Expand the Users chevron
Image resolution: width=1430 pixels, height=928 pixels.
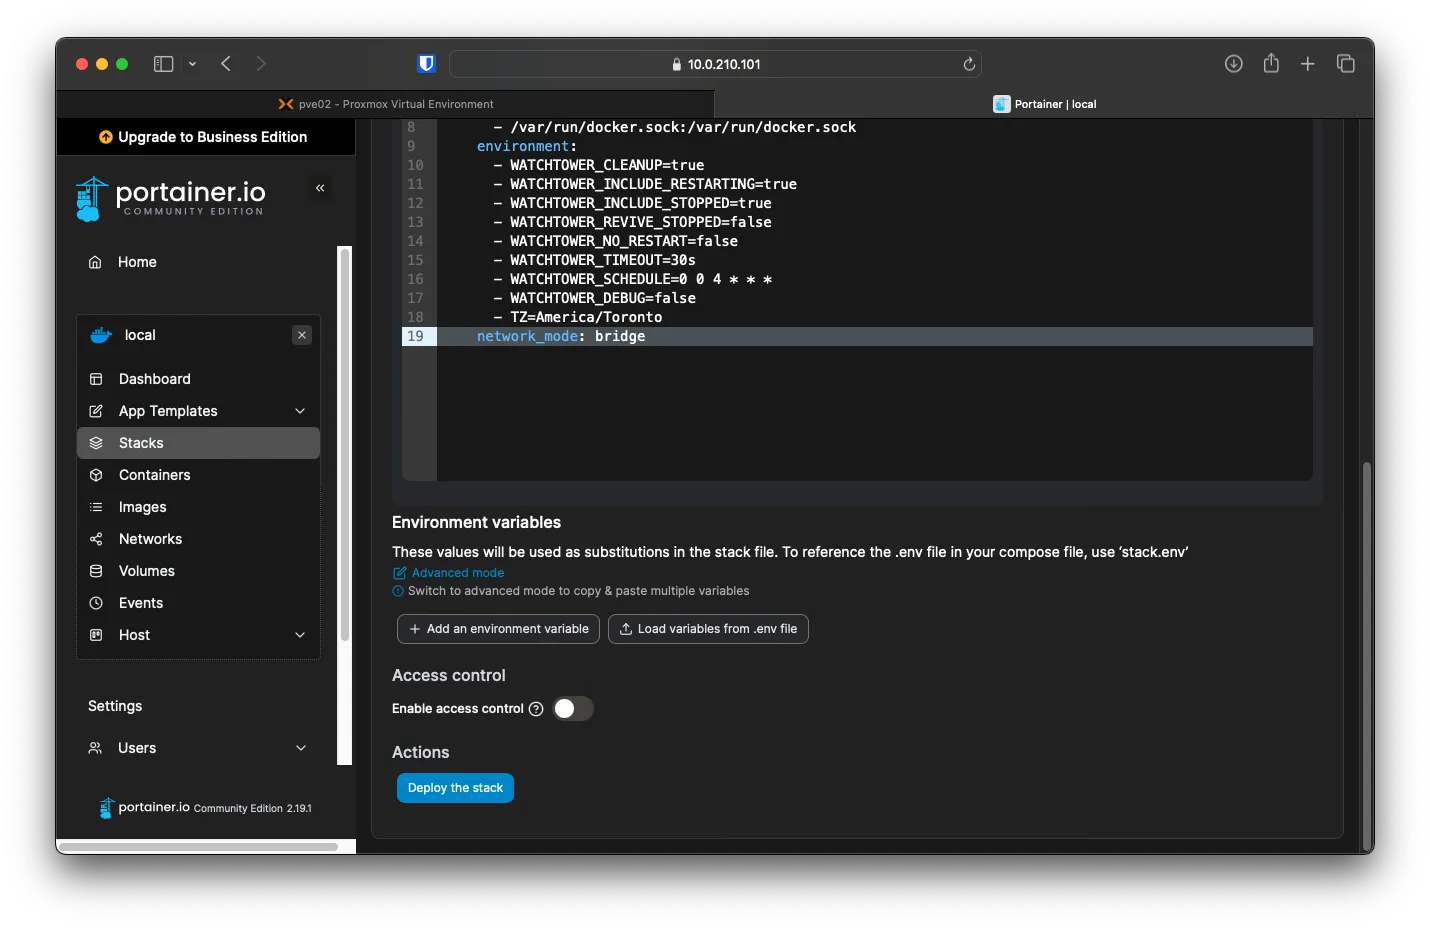point(301,748)
